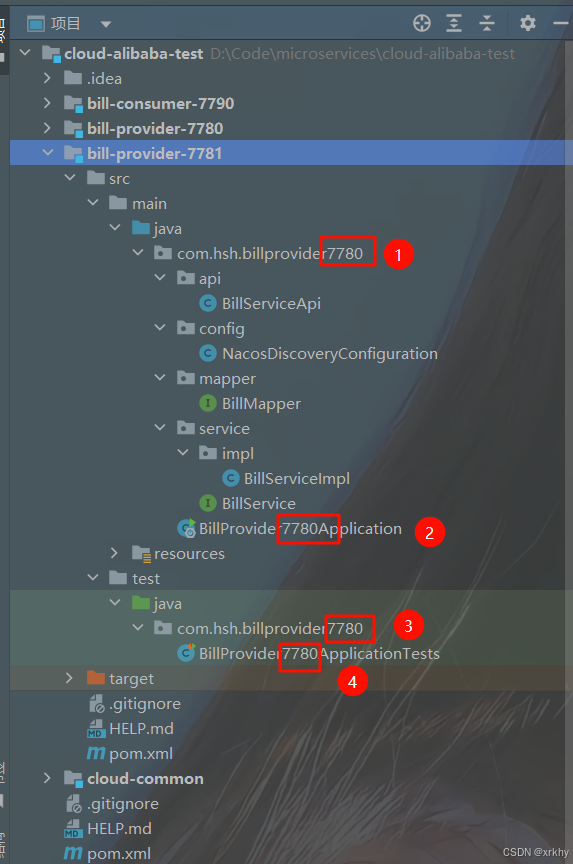
Task: Select the BillServiceApi class icon
Action: point(208,303)
